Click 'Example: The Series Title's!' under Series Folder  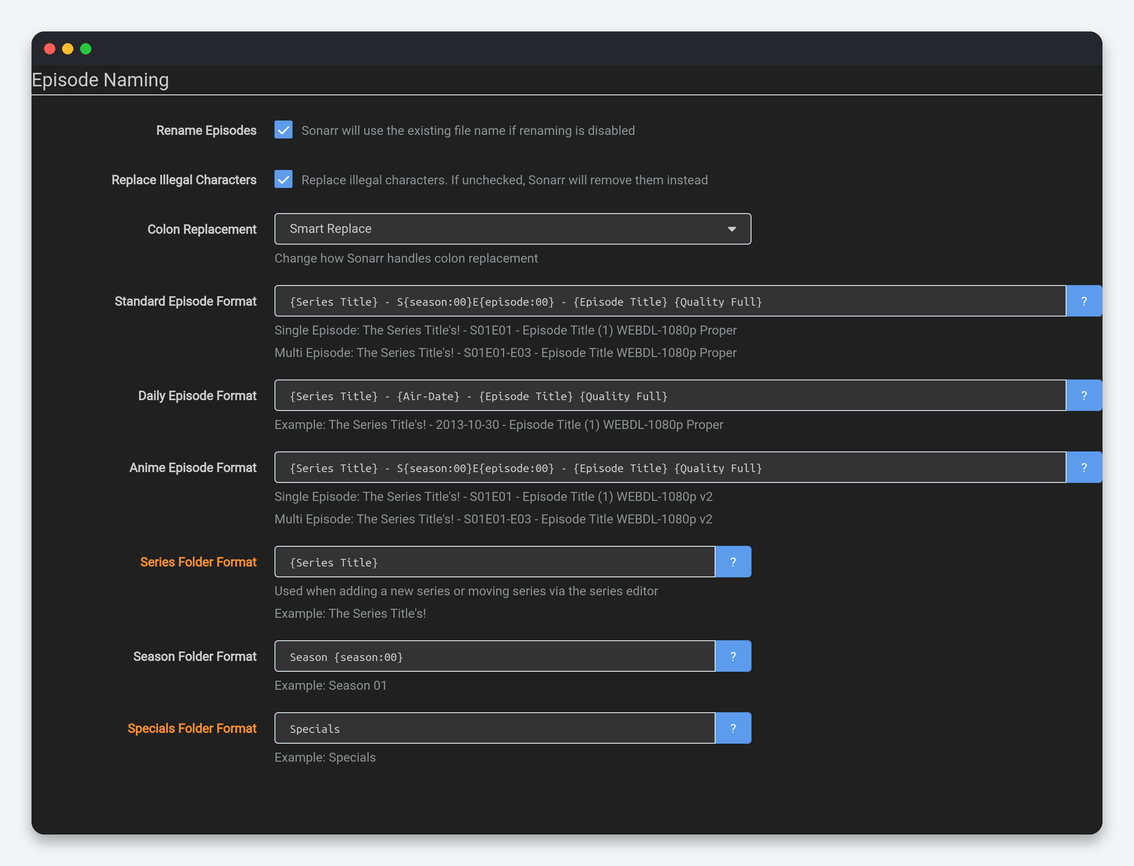350,614
